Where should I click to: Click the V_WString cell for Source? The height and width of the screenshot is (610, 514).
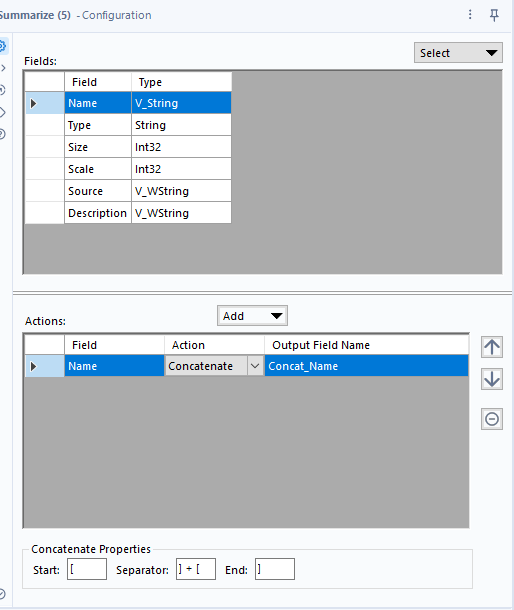pyautogui.click(x=181, y=191)
